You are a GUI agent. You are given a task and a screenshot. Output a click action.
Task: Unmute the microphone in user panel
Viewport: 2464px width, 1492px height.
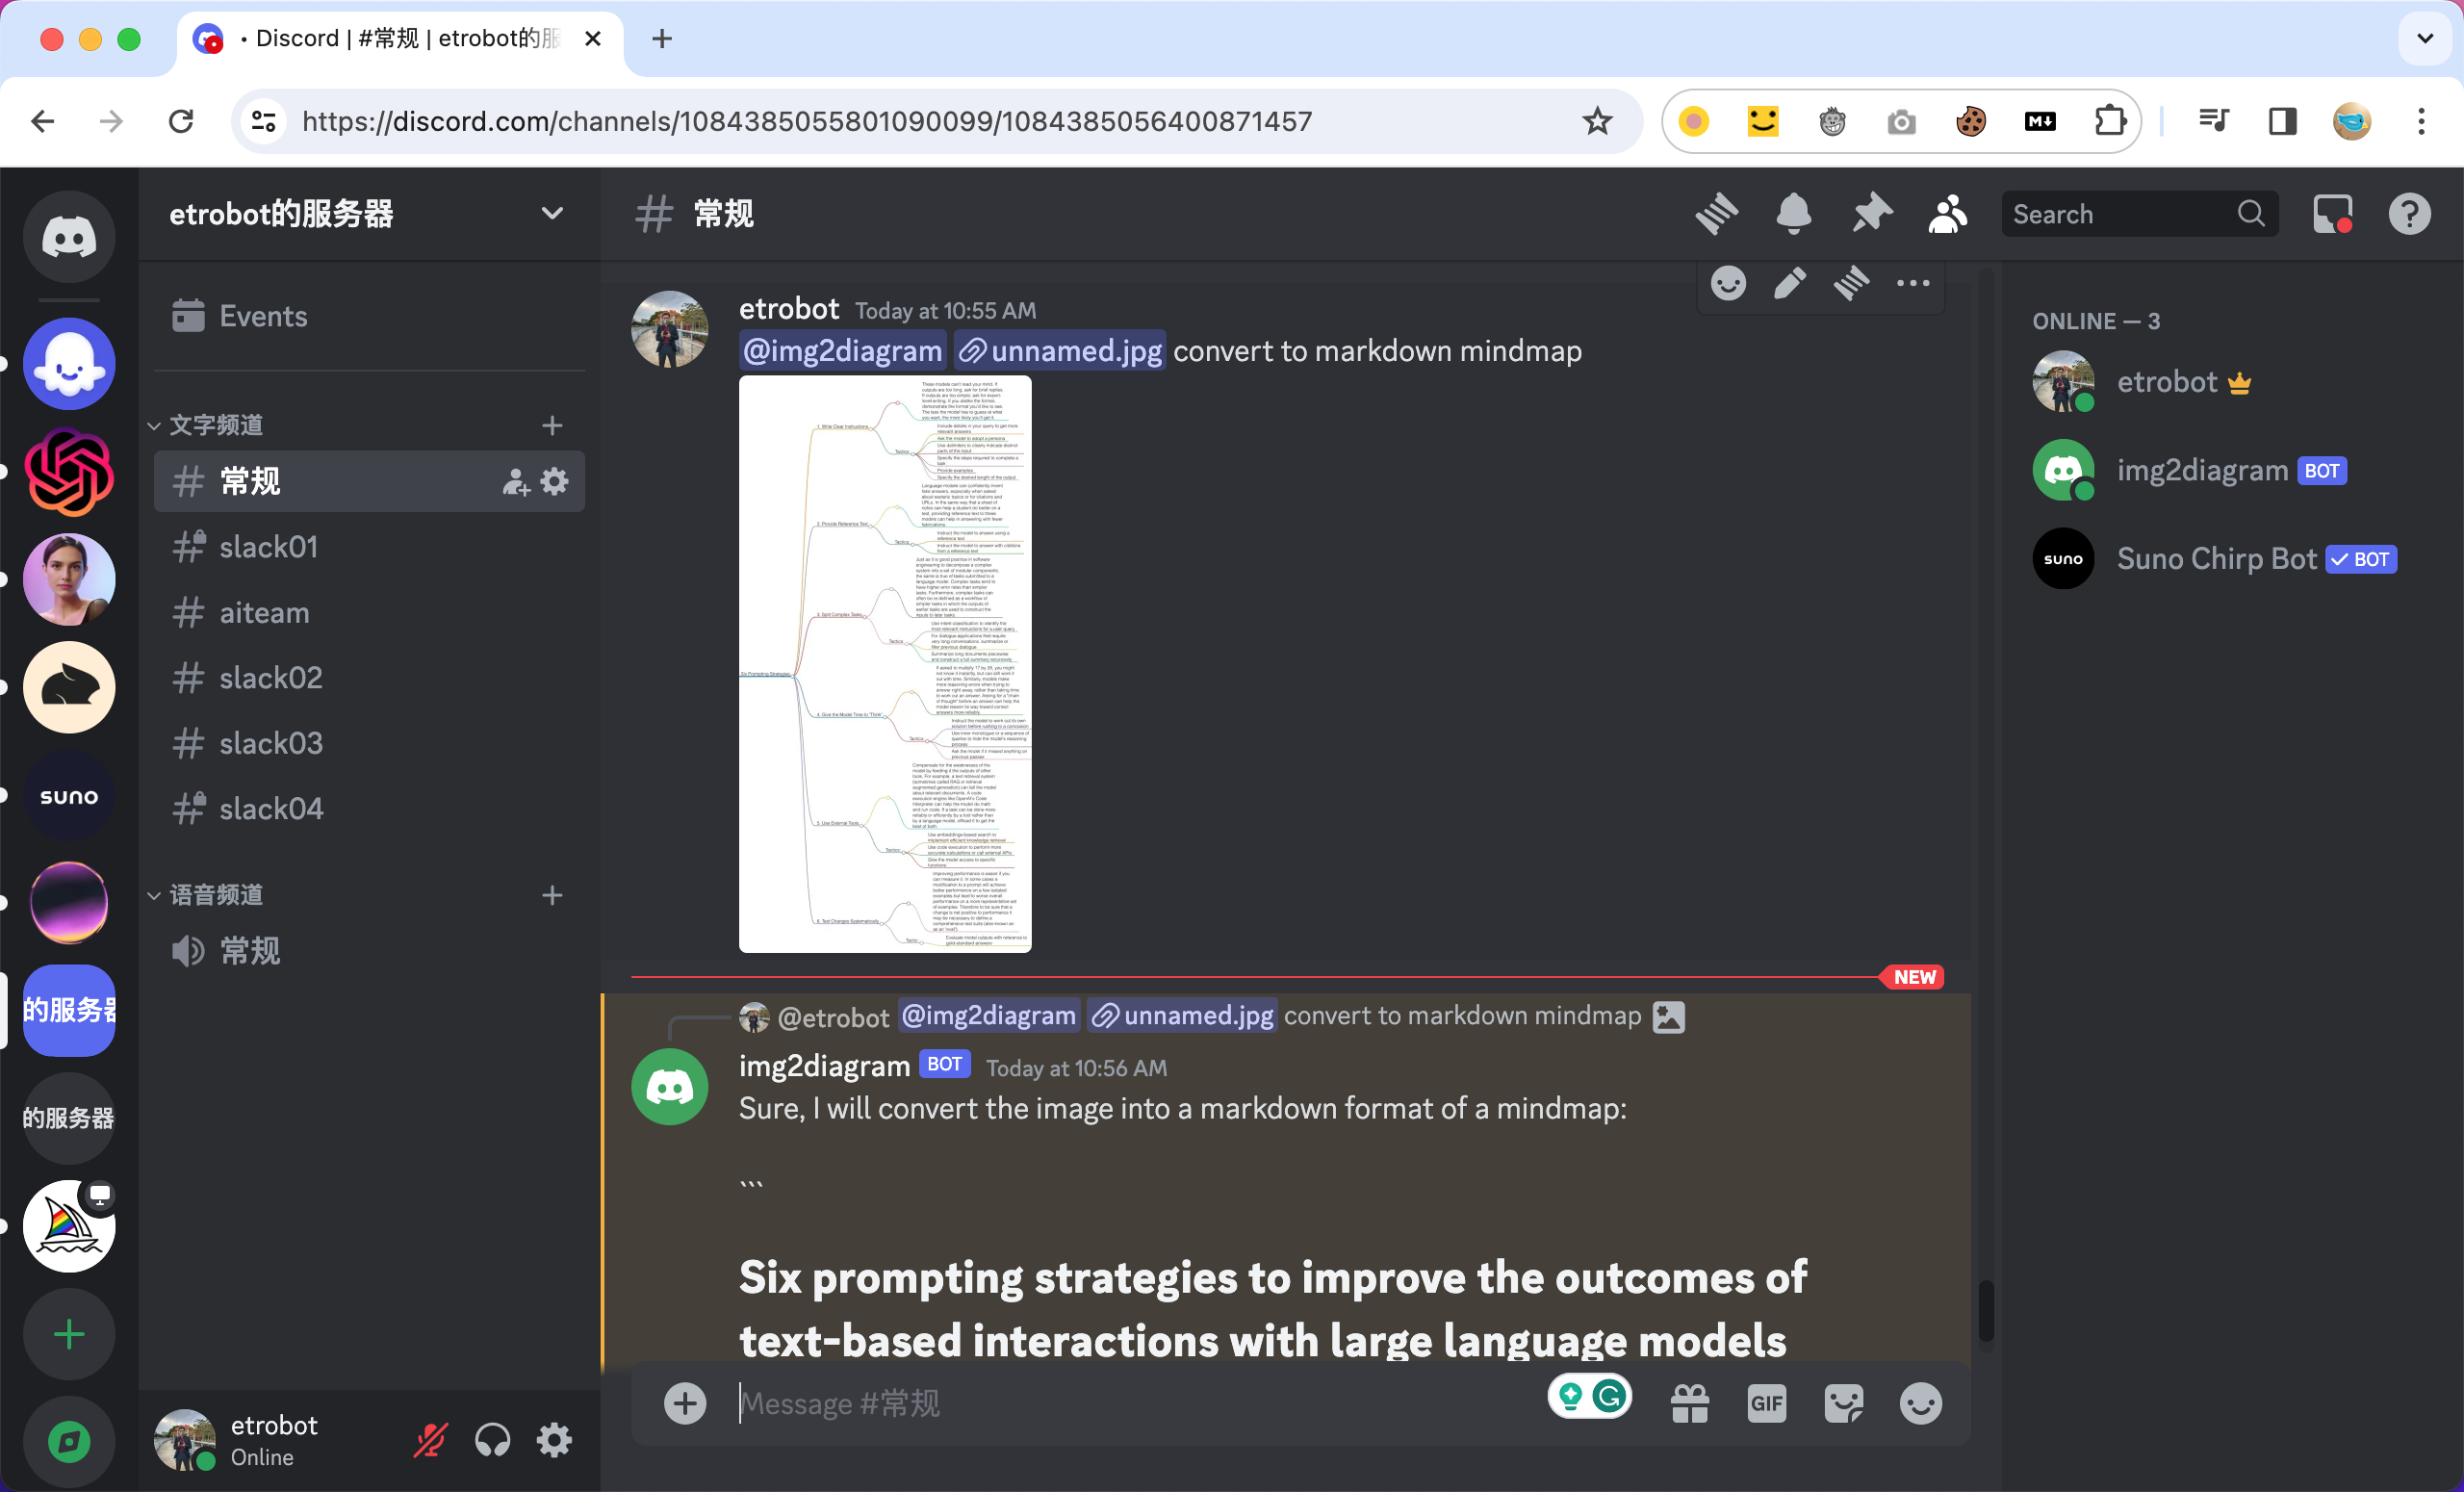pos(431,1441)
